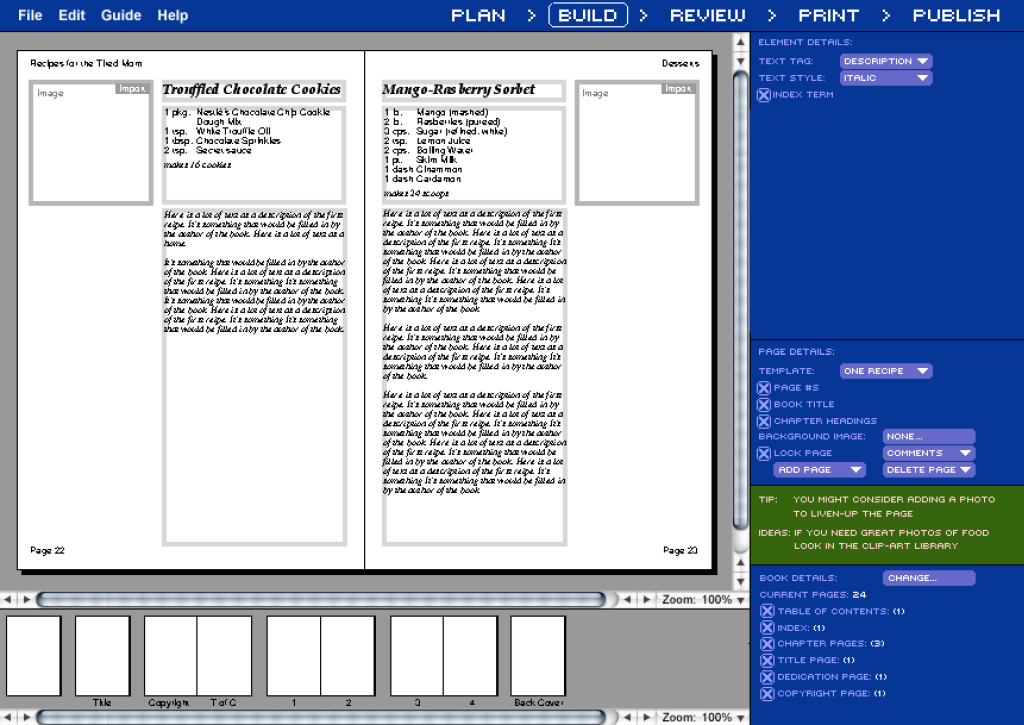Screen dimensions: 1024x725
Task: Click the arrow after the PRINT step
Action: tap(886, 15)
